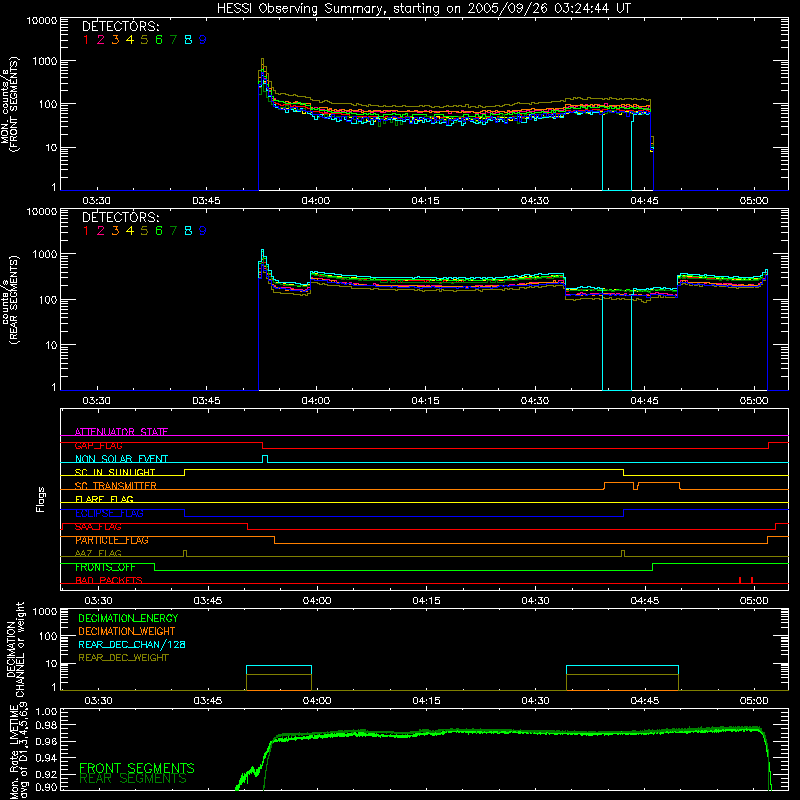Click the HESSI Observing Summary title
Image resolution: width=800 pixels, height=800 pixels.
click(424, 8)
